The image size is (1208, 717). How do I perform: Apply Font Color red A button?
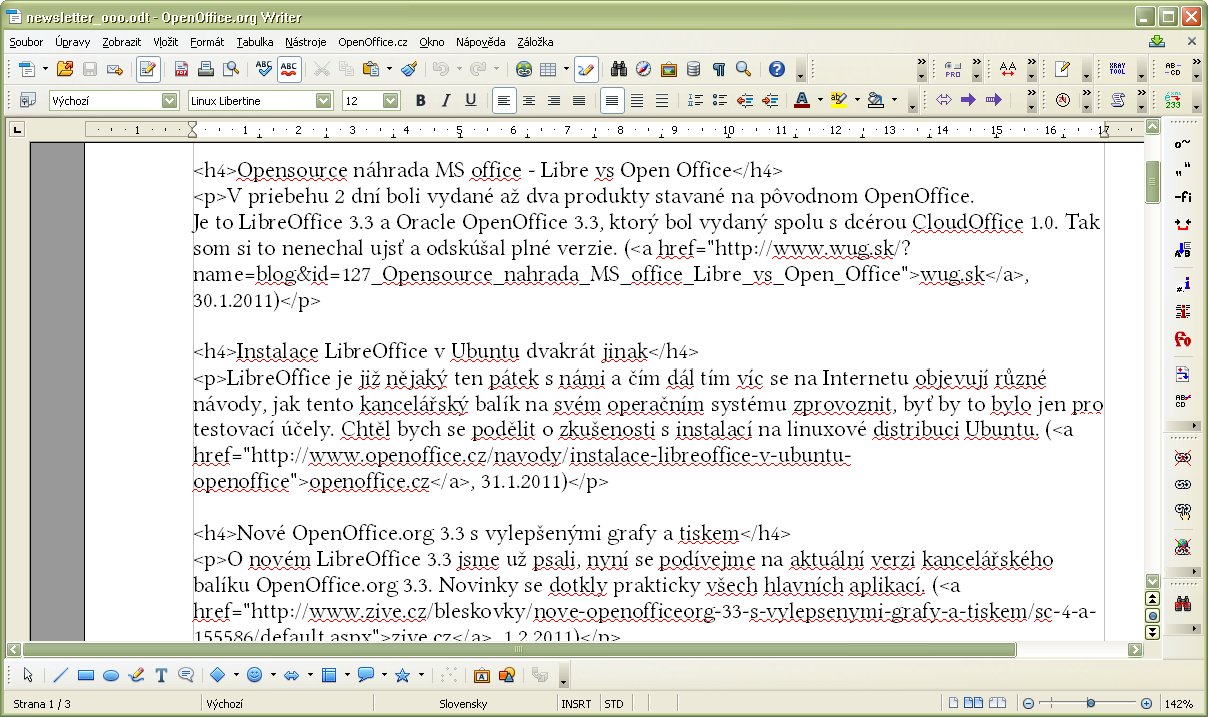[802, 100]
